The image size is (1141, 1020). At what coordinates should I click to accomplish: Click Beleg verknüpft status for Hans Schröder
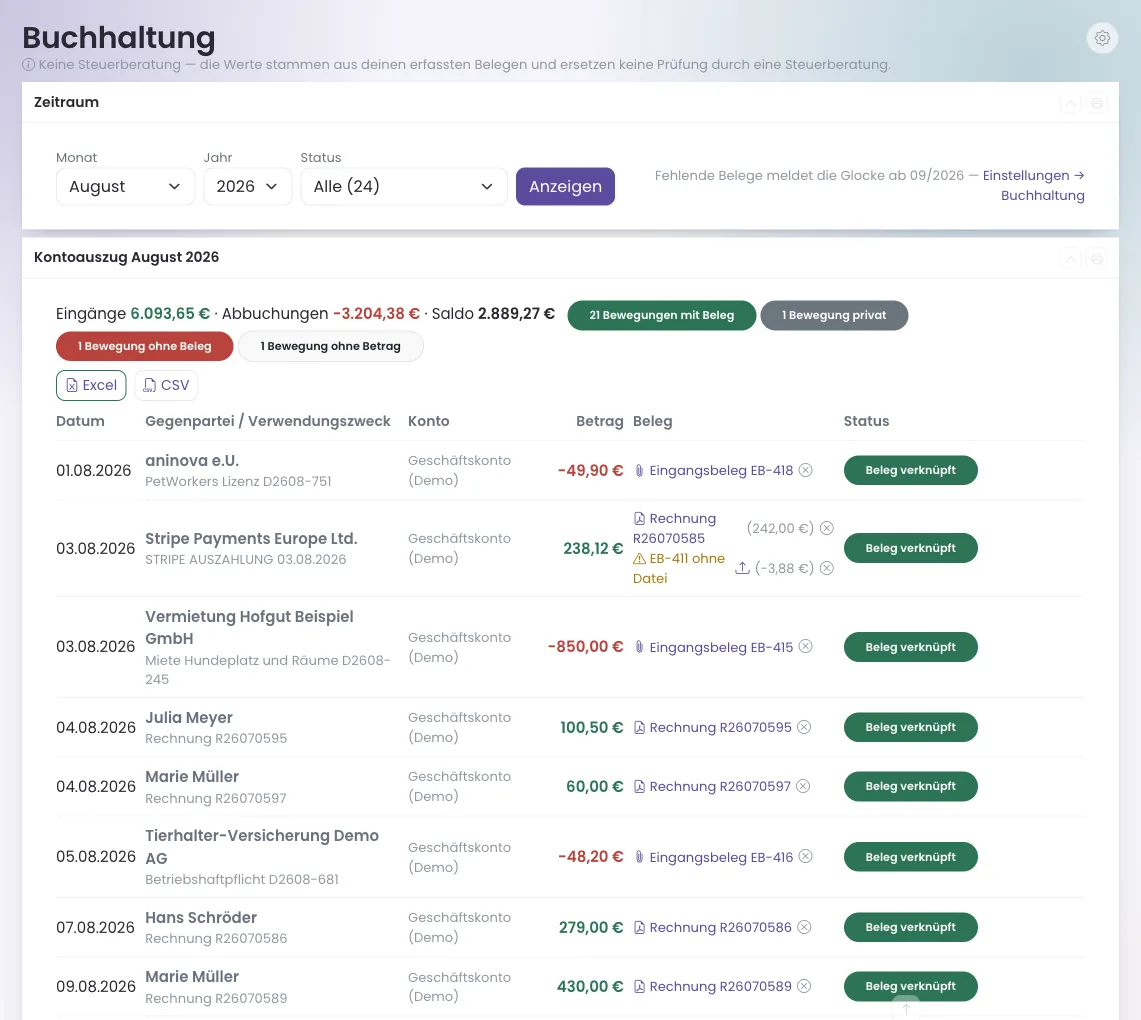[910, 928]
